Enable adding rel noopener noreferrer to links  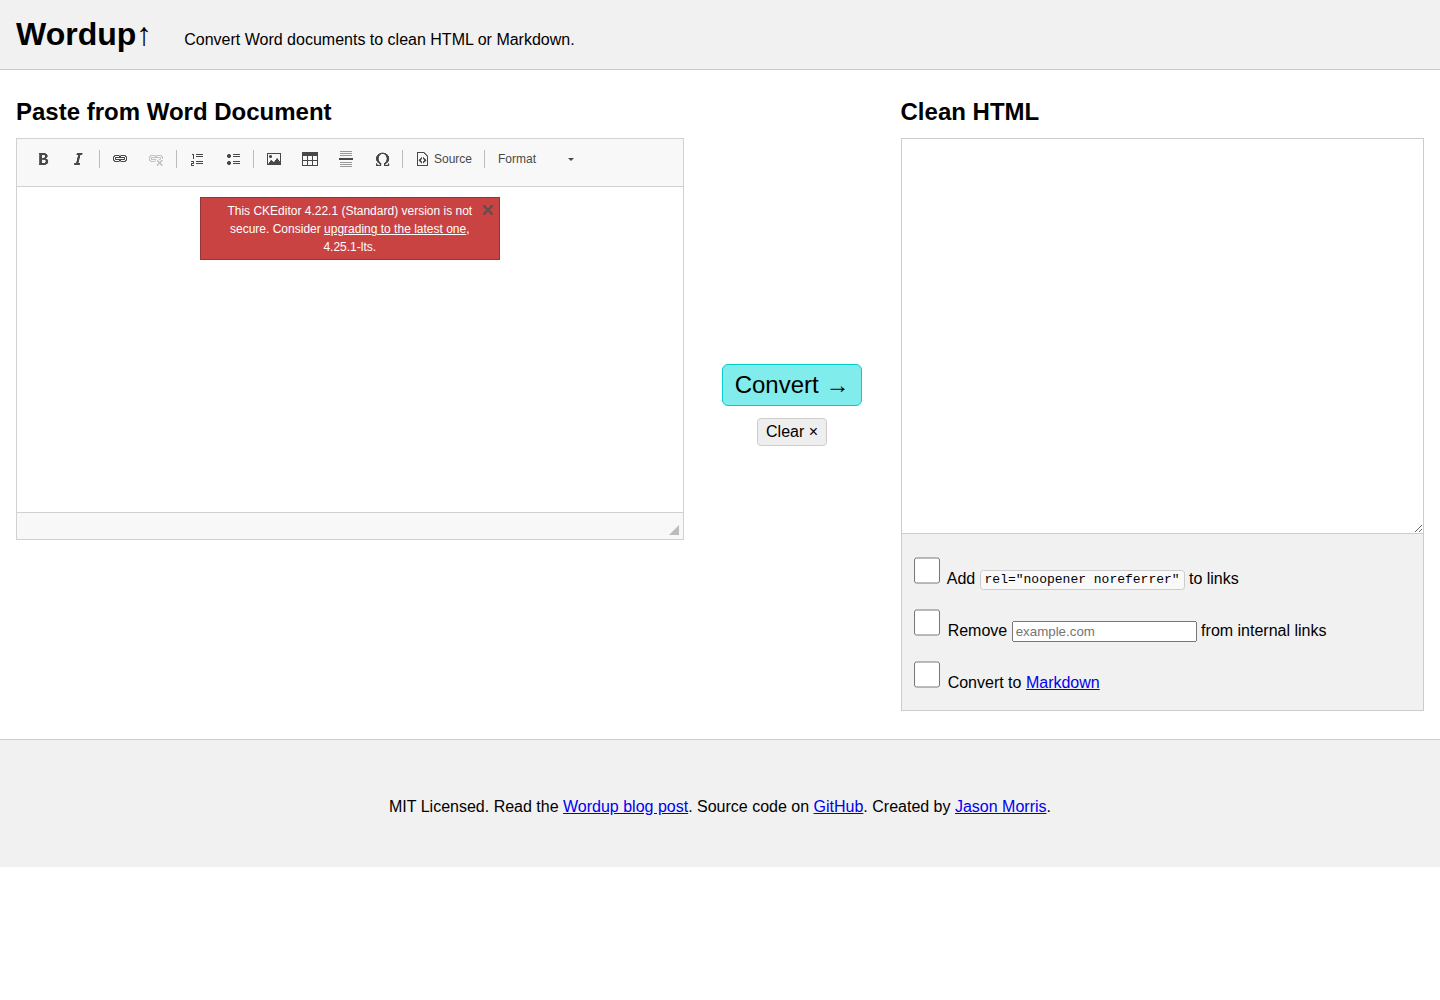pos(927,571)
